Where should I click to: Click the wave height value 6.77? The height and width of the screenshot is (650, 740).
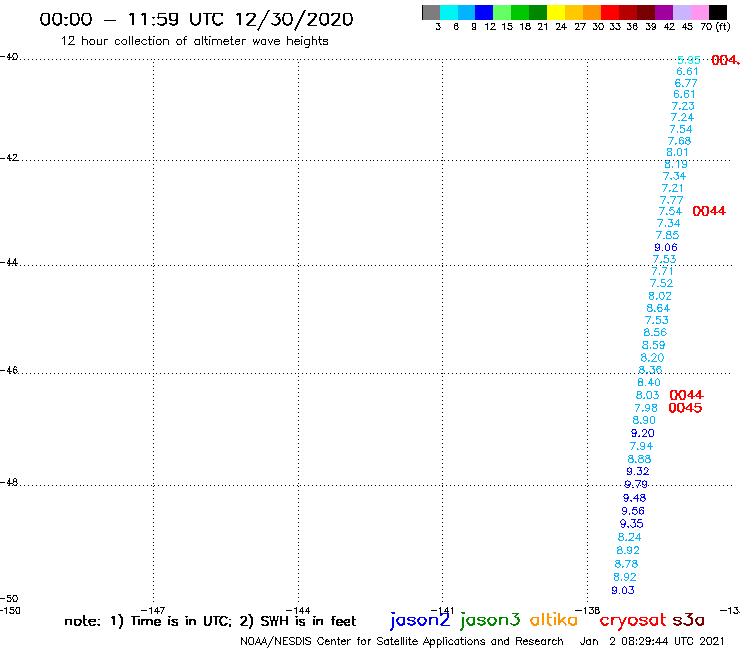(685, 83)
